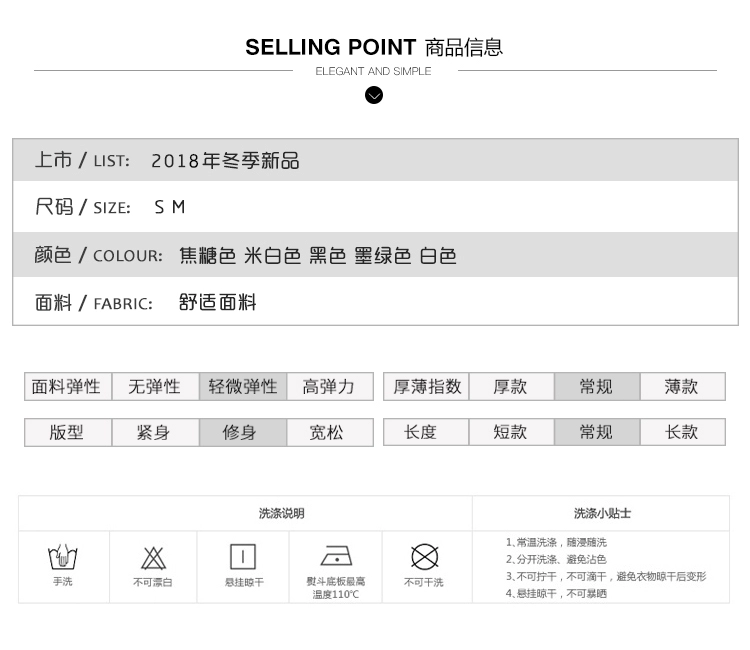750x650 pixels.
Task: Pick the 薄款 thickness option
Action: tap(682, 386)
